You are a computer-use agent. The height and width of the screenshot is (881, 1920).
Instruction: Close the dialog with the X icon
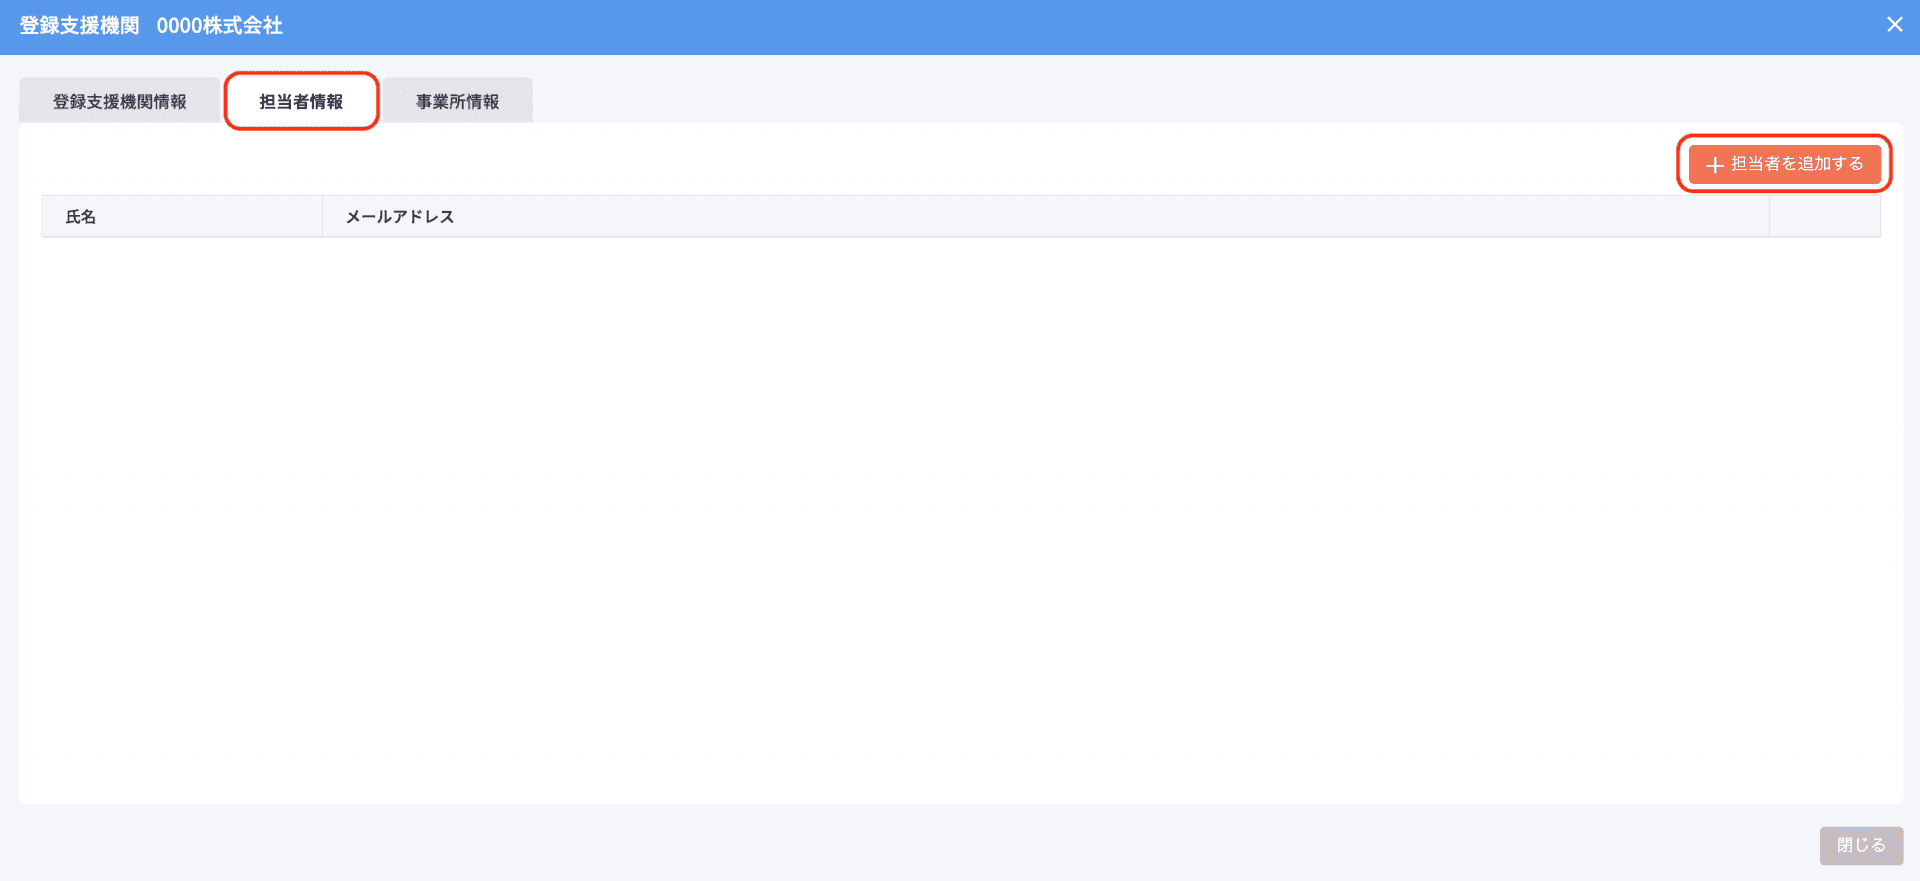point(1894,25)
